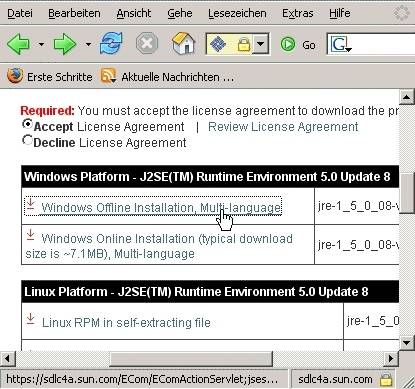Click the throbber activity icon at top right
This screenshot has width=415, height=389.
point(402,14)
